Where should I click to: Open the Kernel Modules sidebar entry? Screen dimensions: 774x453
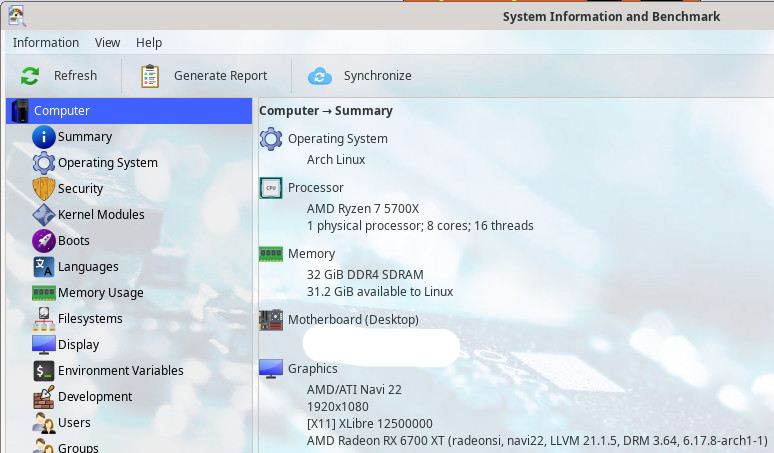click(x=101, y=215)
